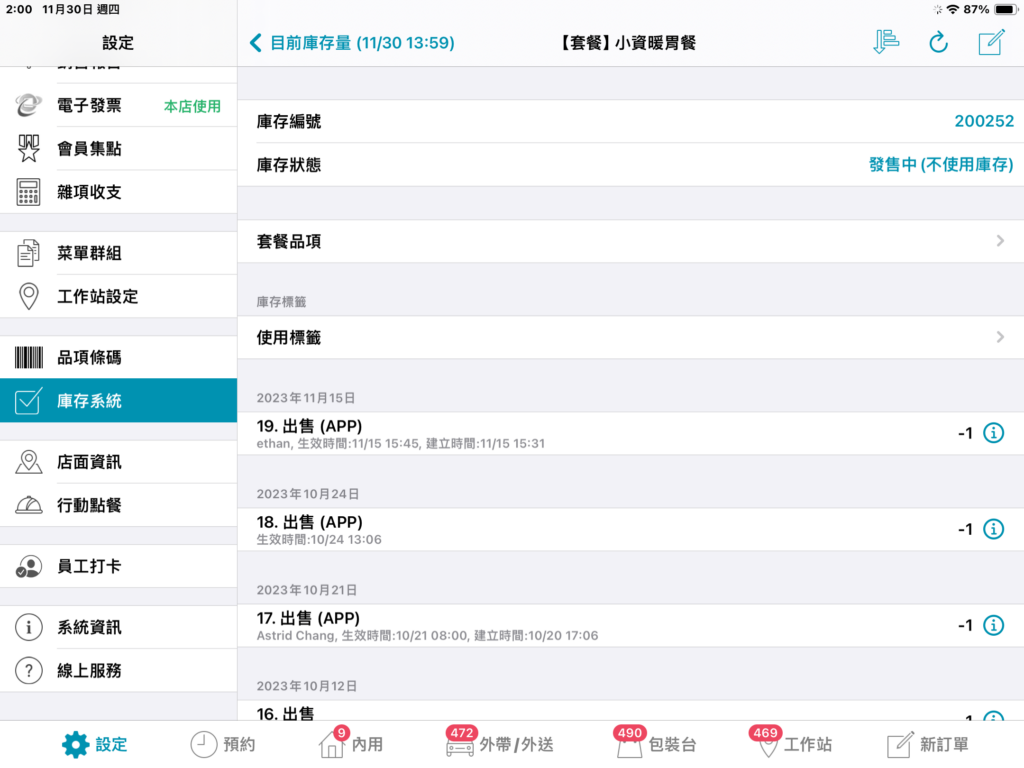The height and width of the screenshot is (768, 1024).
Task: Tap the battery indicator in status bar
Action: pos(1006,9)
